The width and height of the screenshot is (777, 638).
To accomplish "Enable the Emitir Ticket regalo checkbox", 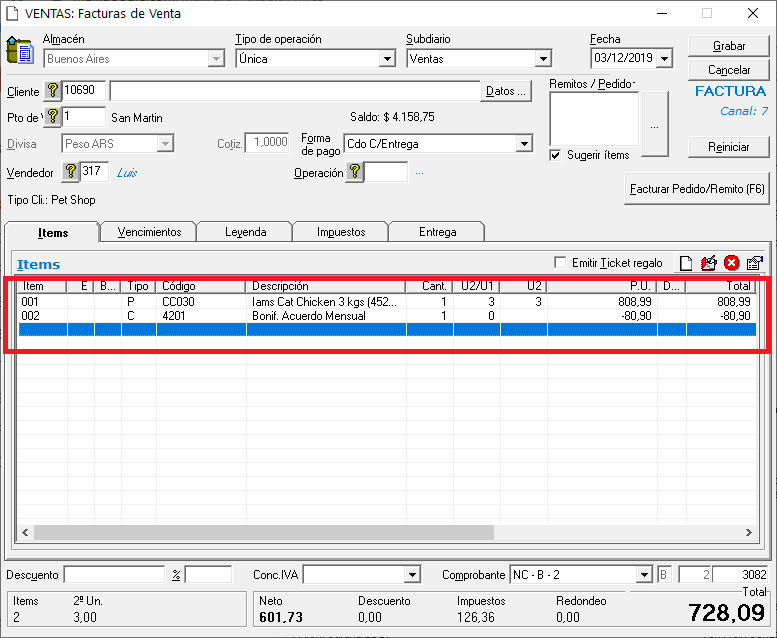I will 560,263.
